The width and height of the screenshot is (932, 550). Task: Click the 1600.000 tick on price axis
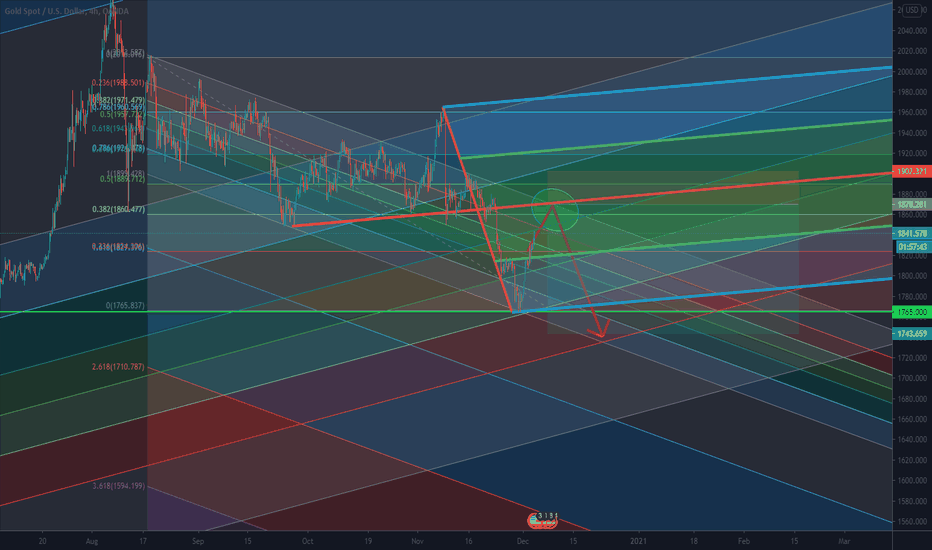click(912, 480)
